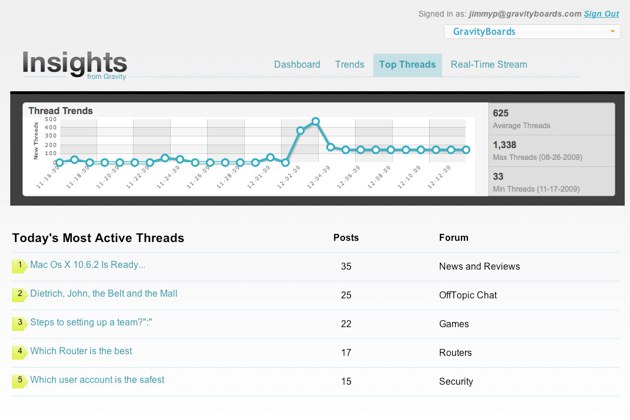Open the Which Router is the best thread
The width and height of the screenshot is (630, 420).
(81, 351)
